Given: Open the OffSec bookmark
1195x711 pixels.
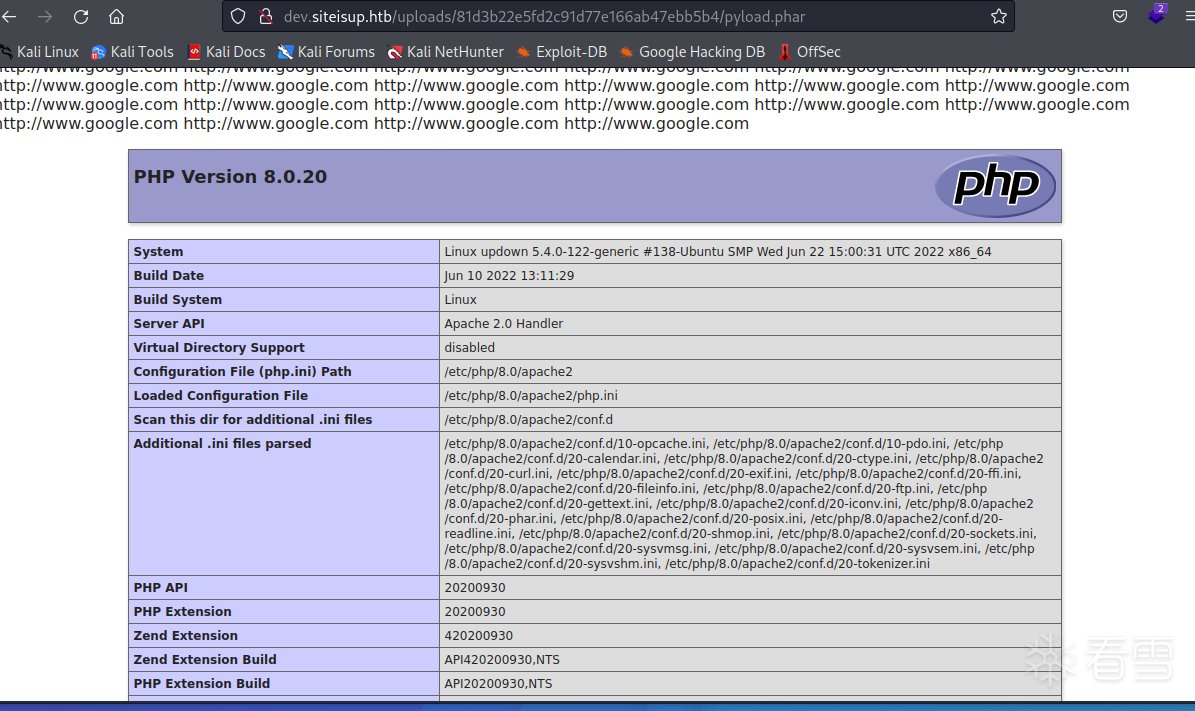Looking at the screenshot, I should coord(809,52).
